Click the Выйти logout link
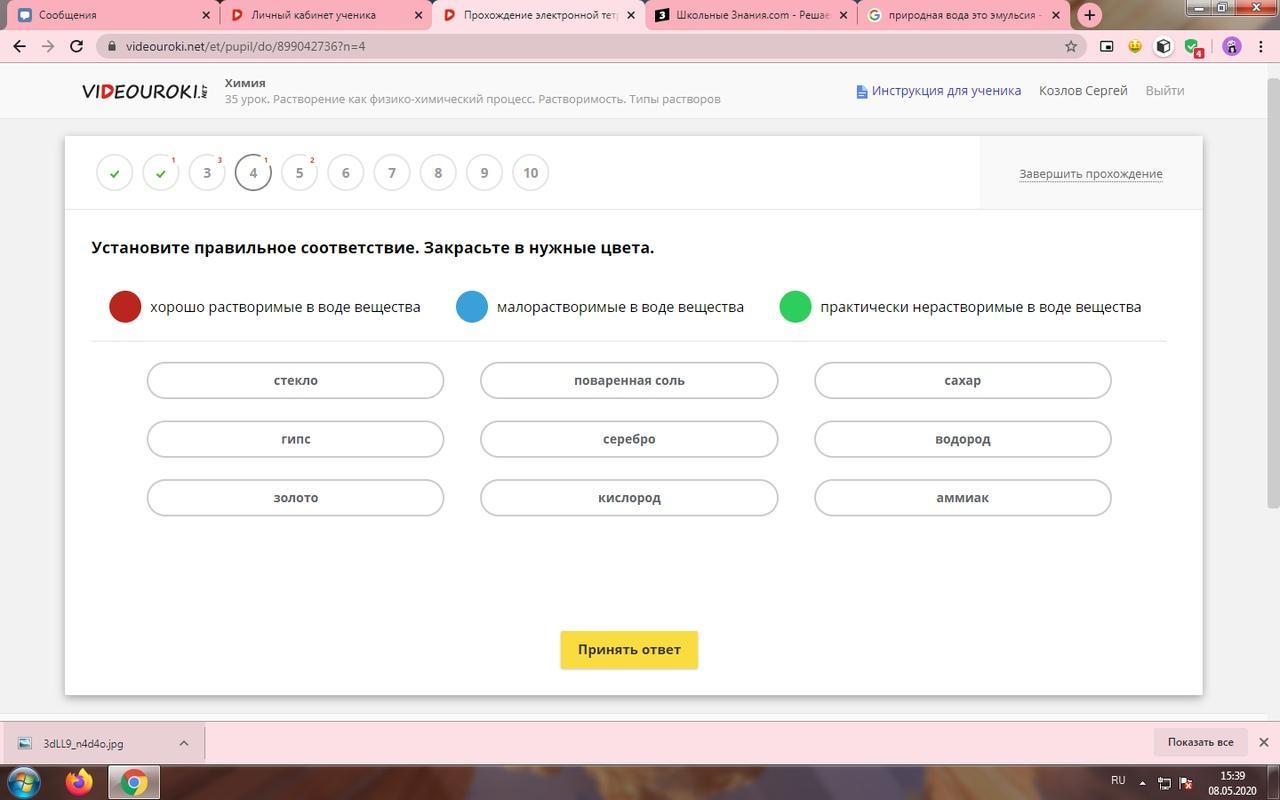1280x800 pixels. pyautogui.click(x=1165, y=91)
